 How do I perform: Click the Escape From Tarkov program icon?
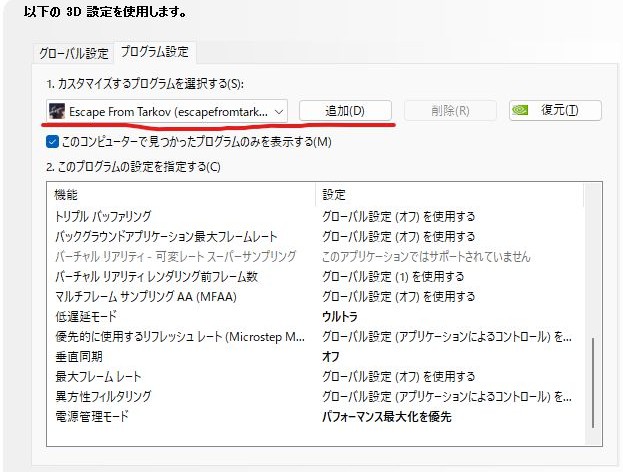(57, 110)
